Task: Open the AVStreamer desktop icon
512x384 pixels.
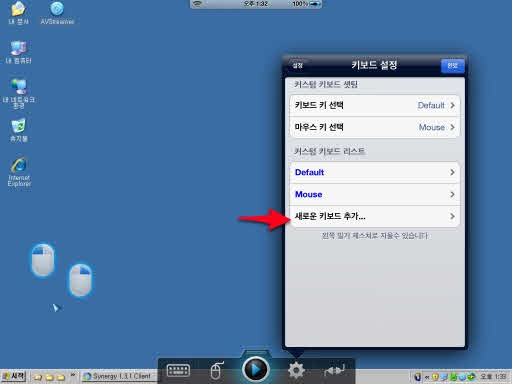Action: pos(57,13)
